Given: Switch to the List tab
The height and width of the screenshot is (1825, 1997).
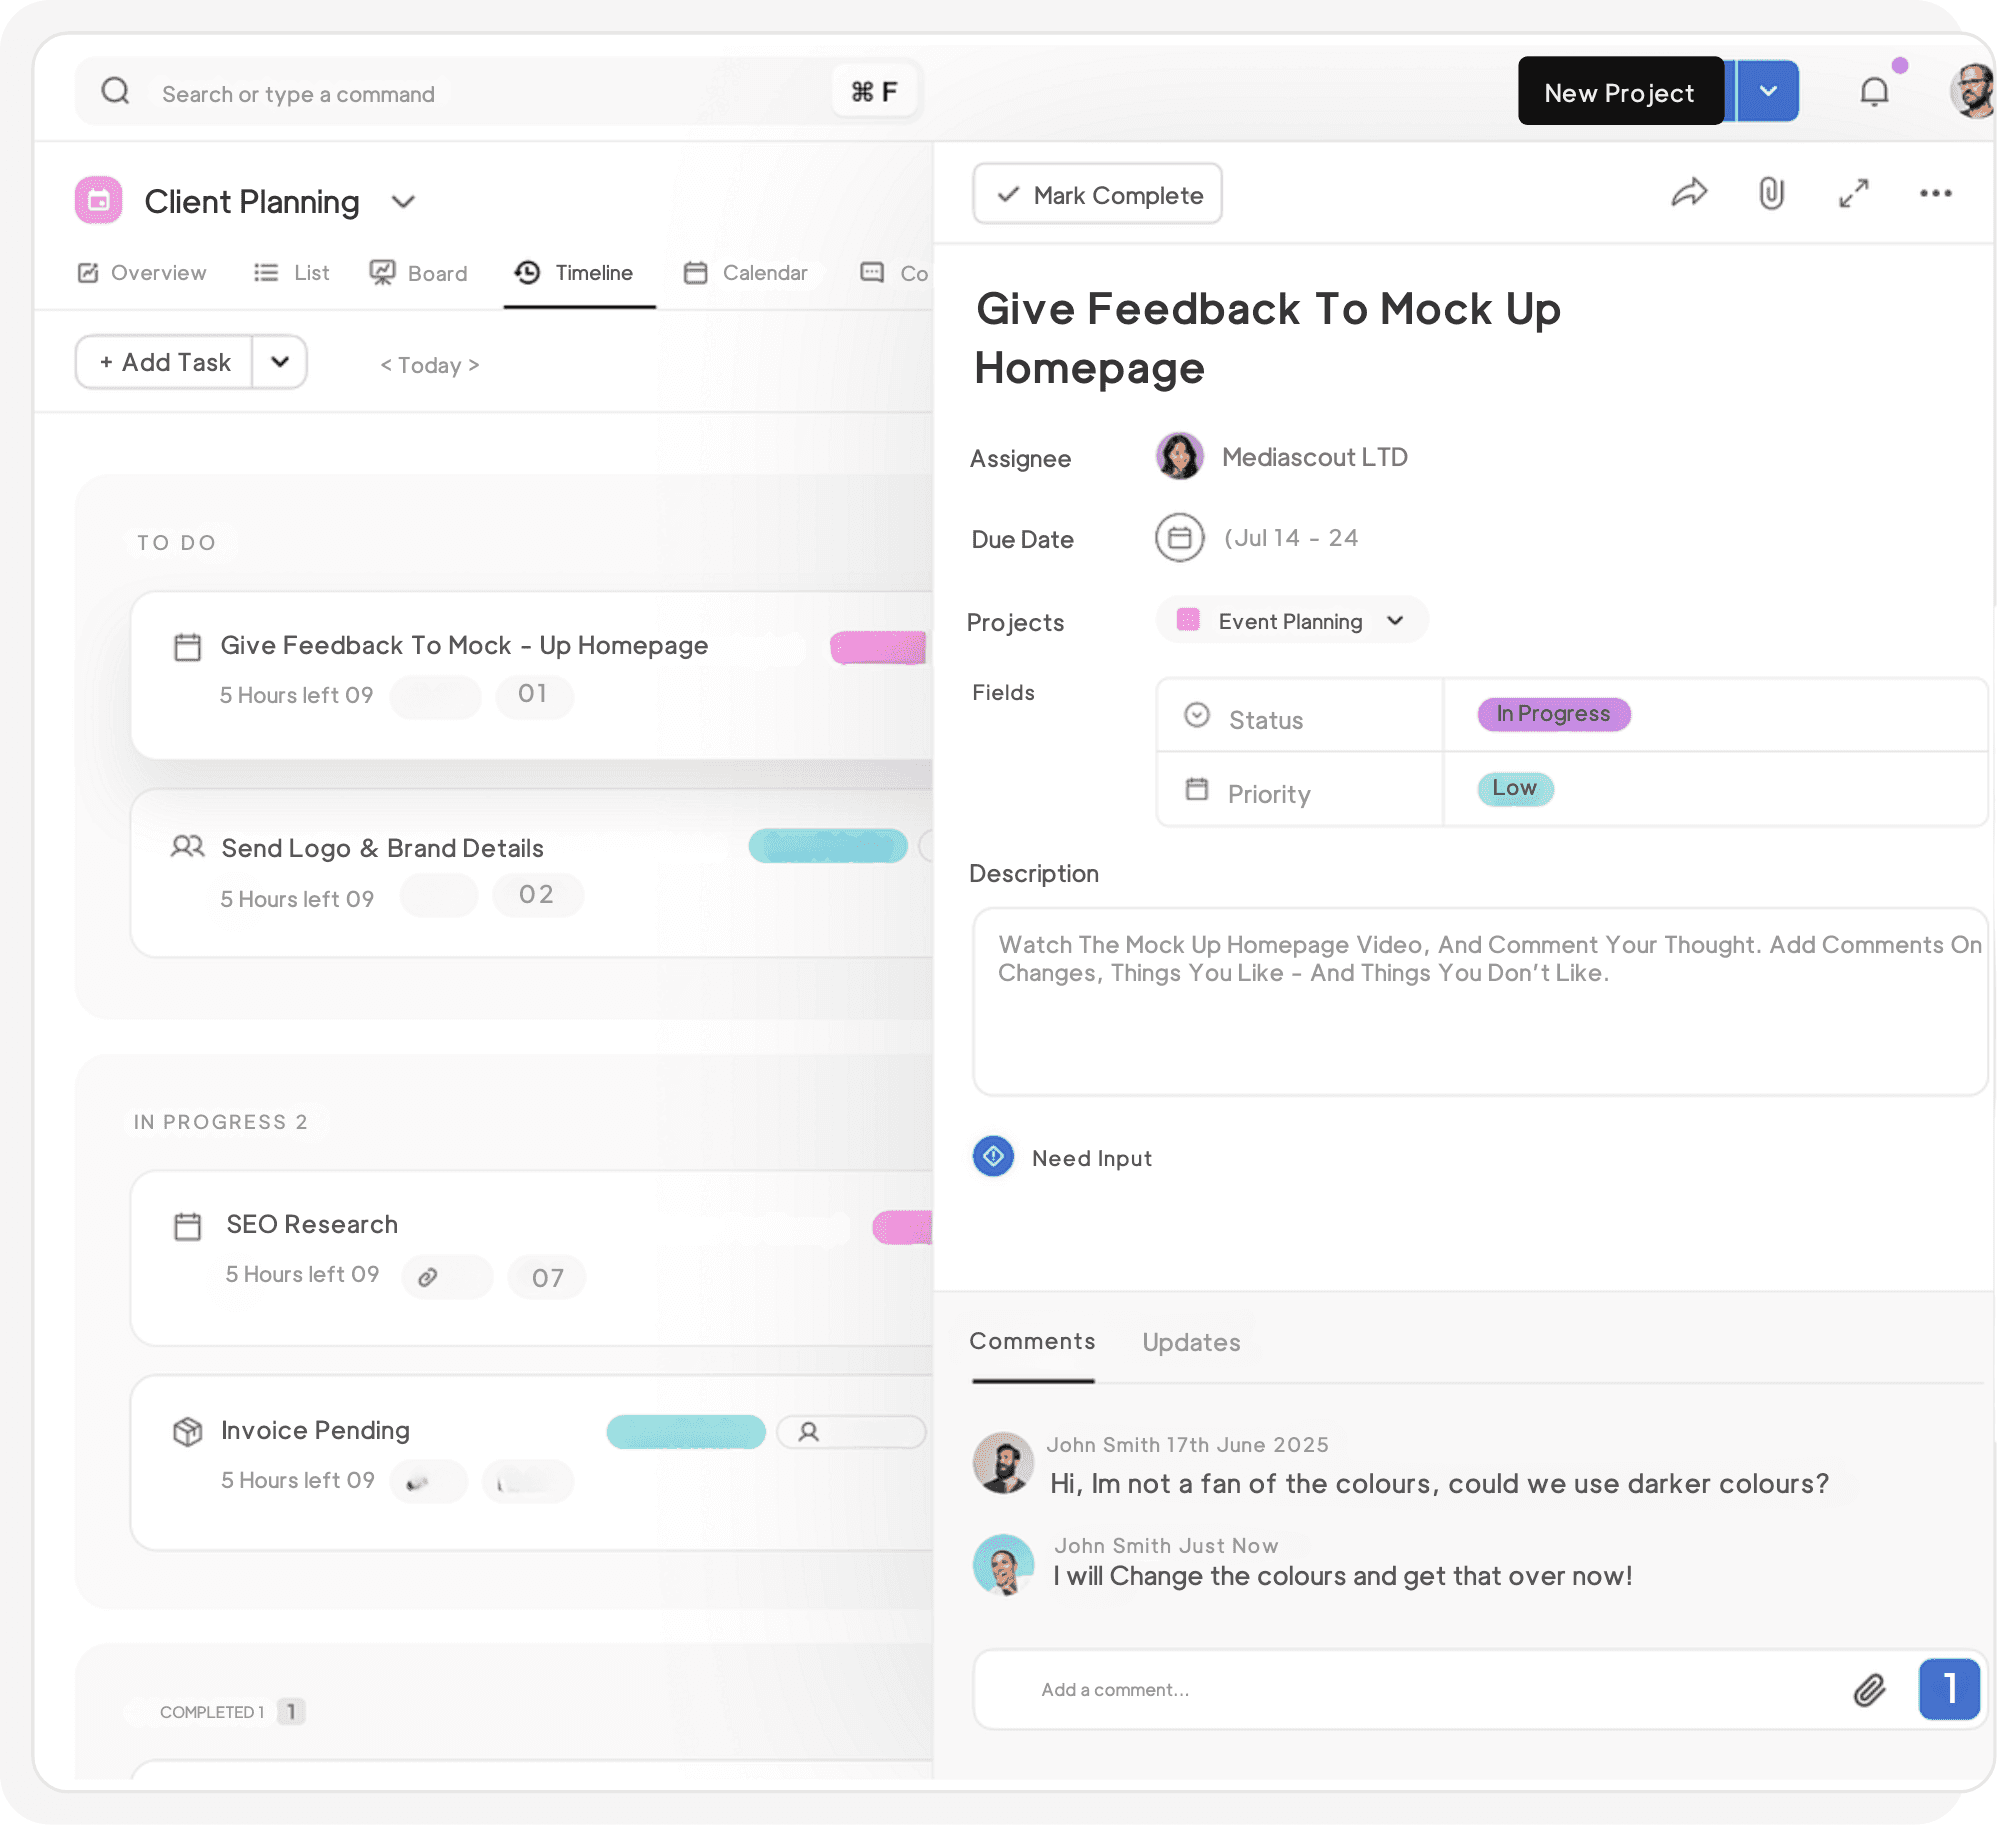Looking at the screenshot, I should (291, 273).
